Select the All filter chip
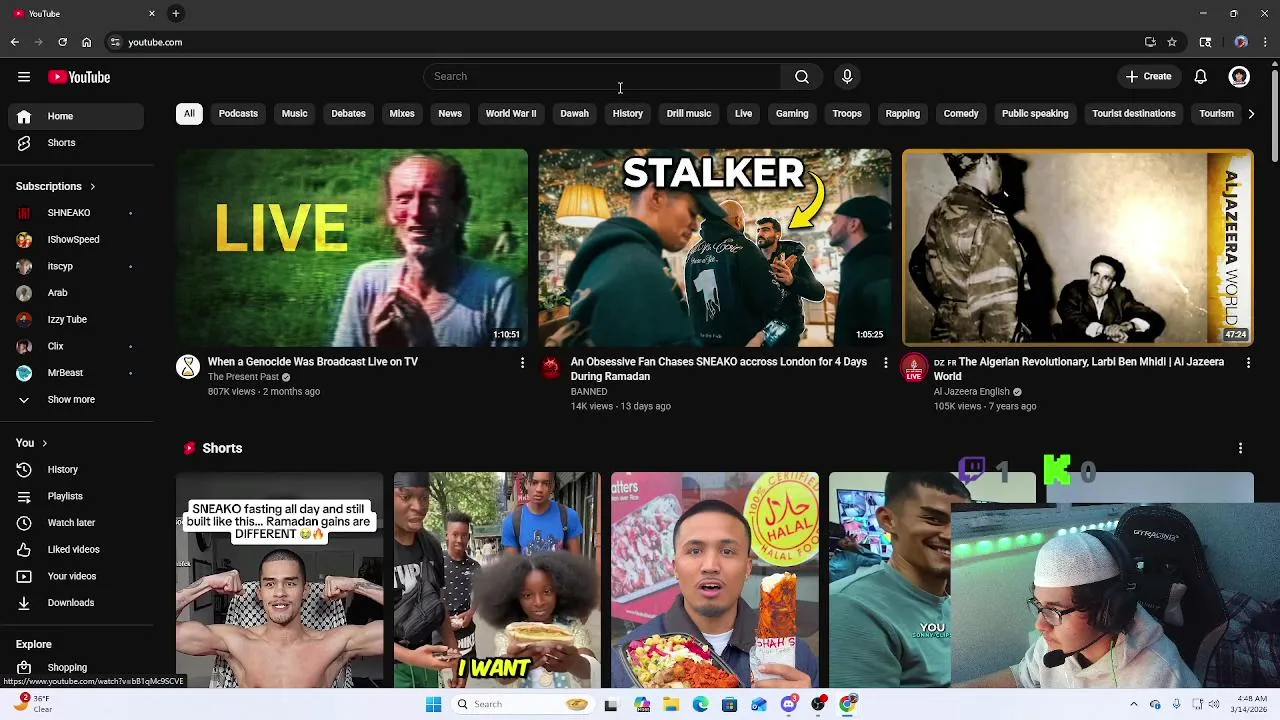This screenshot has width=1280, height=720. 189,113
